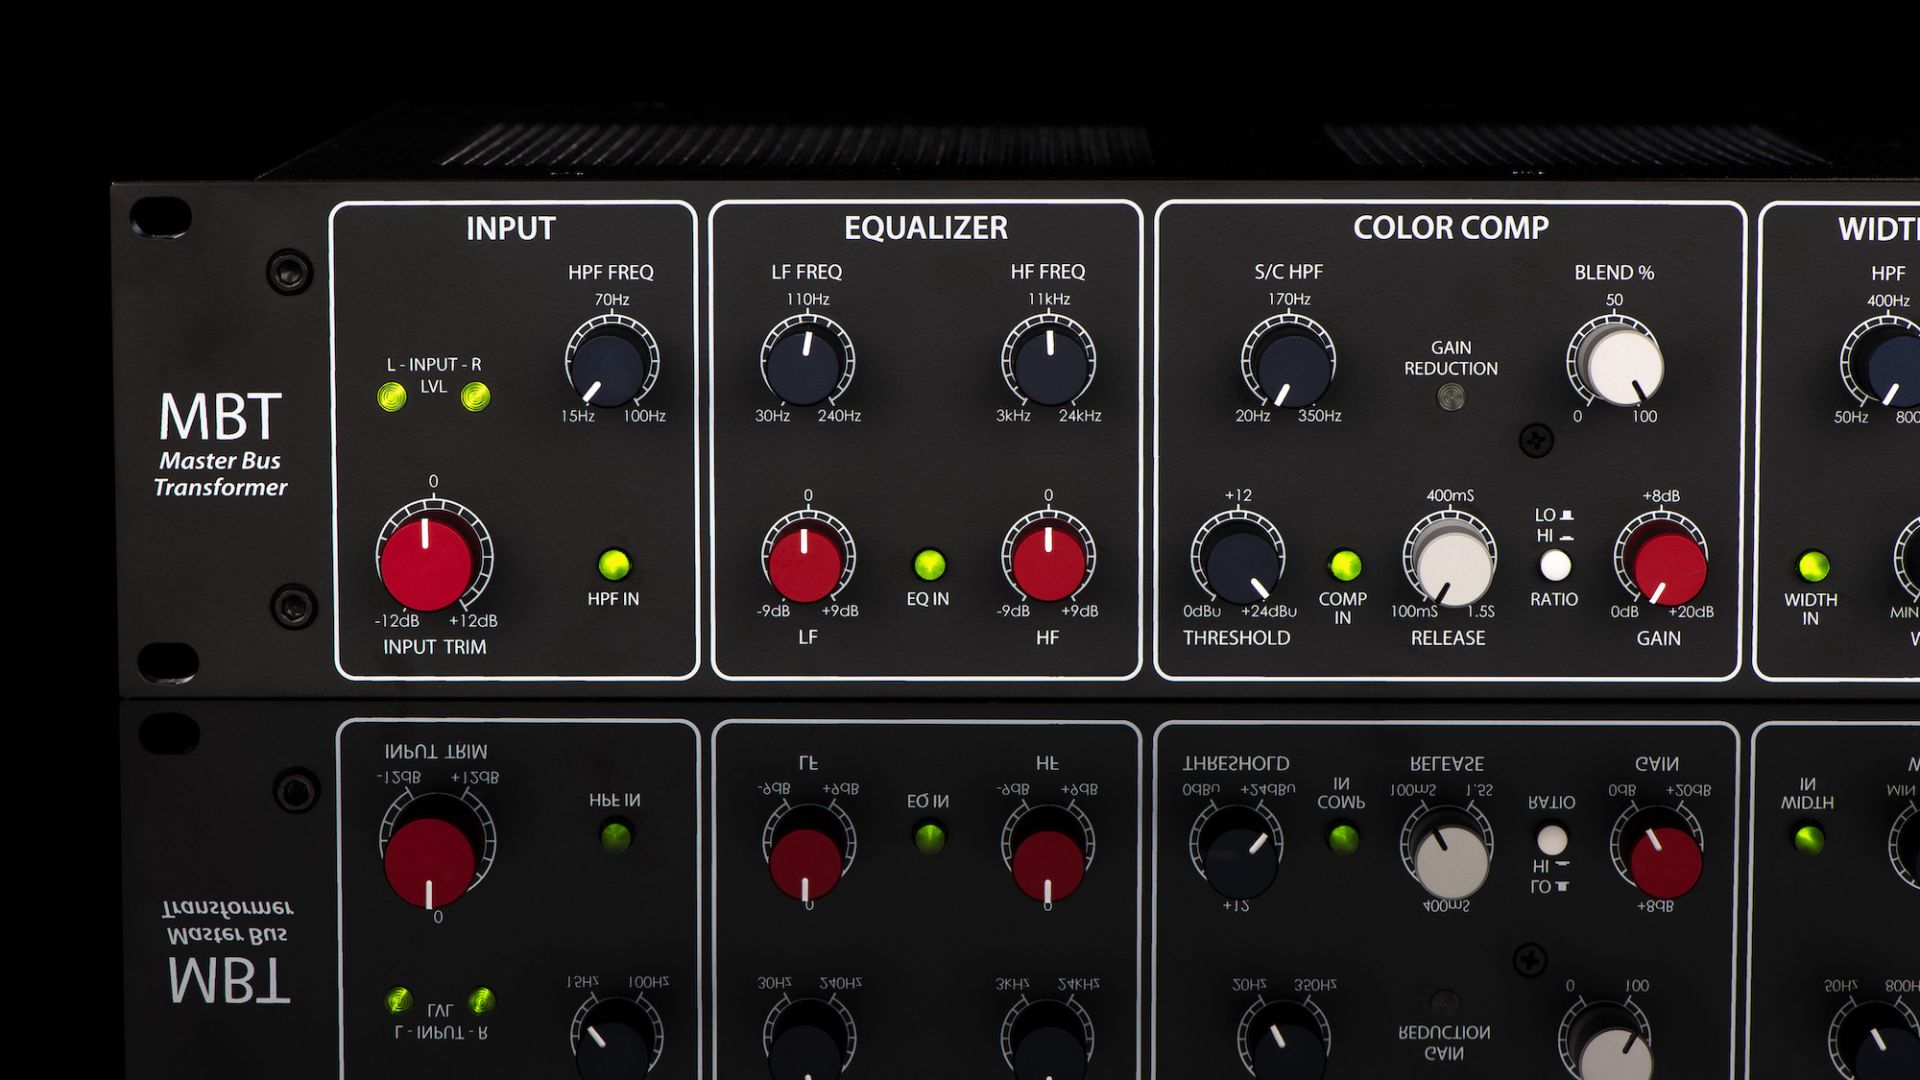The width and height of the screenshot is (1920, 1080).
Task: Click the MBT logo text
Action: 220,418
